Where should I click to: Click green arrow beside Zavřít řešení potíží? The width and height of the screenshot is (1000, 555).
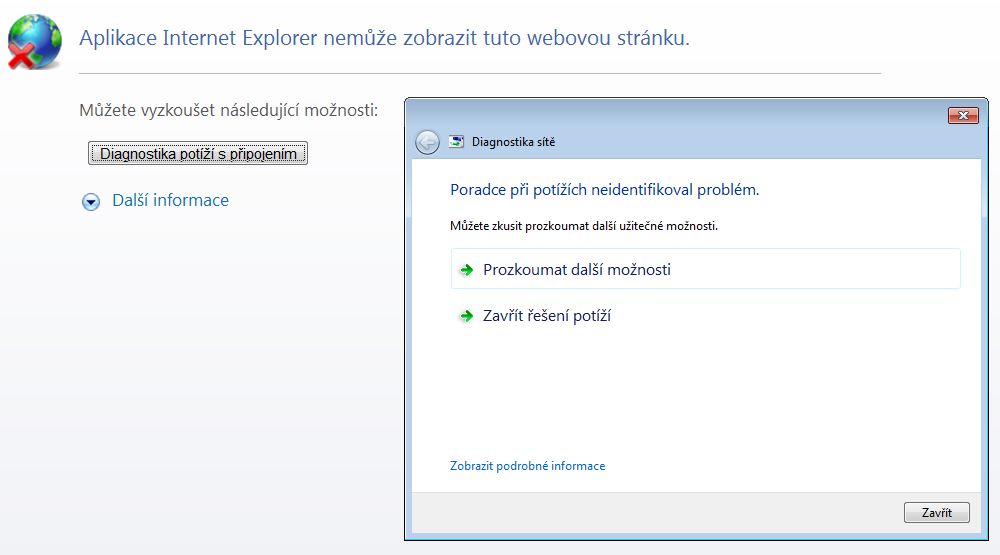(466, 316)
